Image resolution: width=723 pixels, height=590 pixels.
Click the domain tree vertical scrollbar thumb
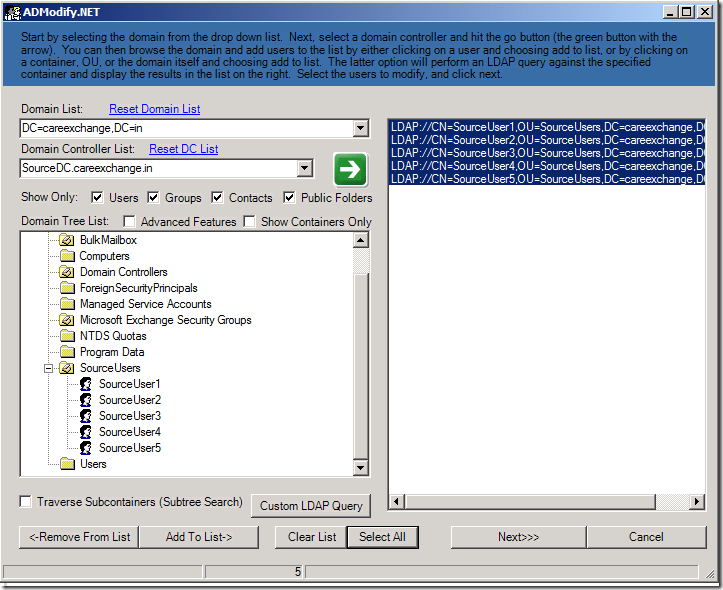tap(361, 366)
